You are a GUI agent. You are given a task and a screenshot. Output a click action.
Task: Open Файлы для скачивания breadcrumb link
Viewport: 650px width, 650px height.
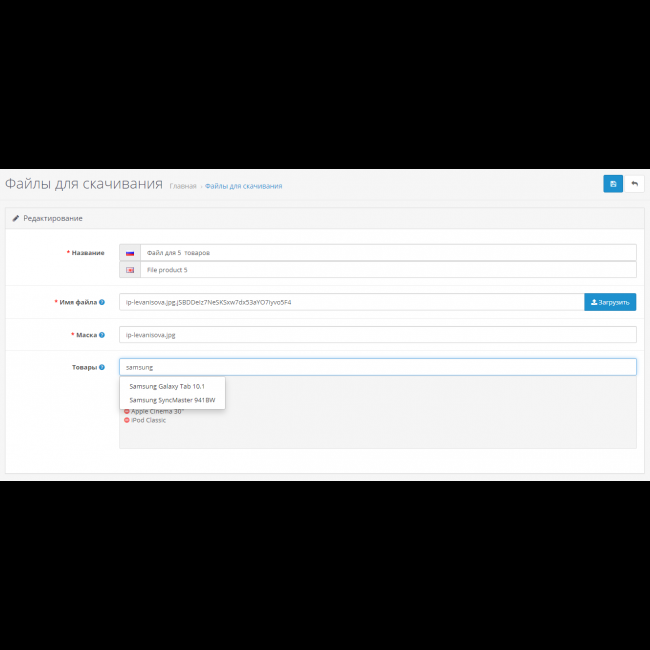[243, 186]
